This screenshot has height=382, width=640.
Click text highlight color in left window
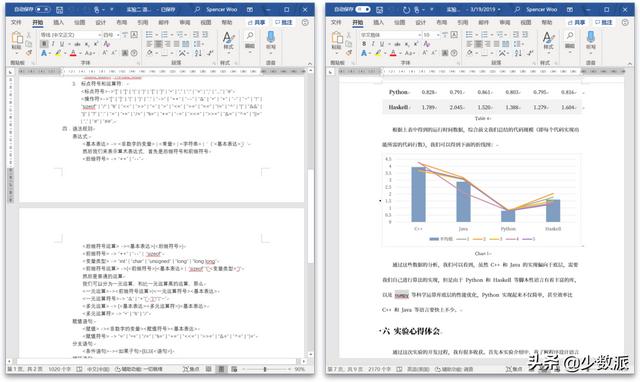tap(58, 53)
